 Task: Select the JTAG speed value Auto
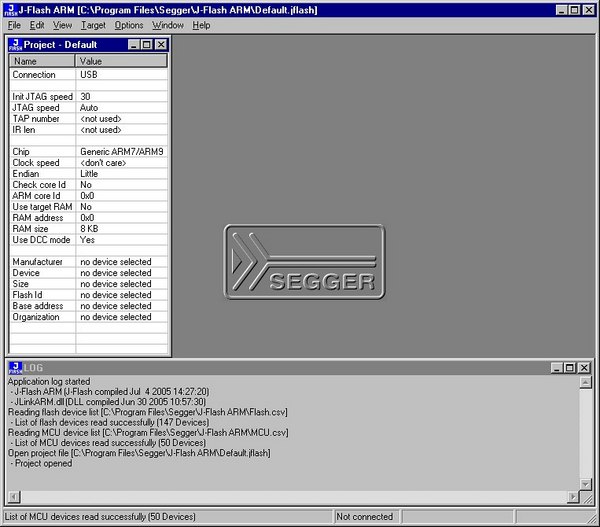89,108
